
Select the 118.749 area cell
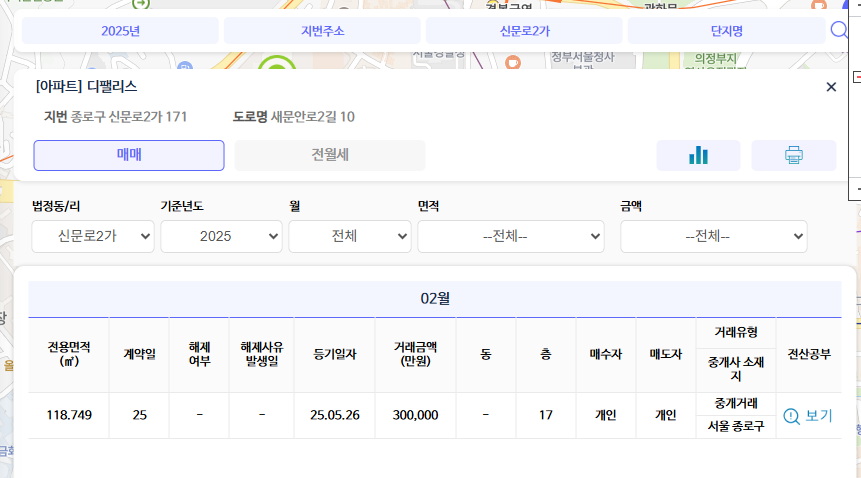(69, 415)
